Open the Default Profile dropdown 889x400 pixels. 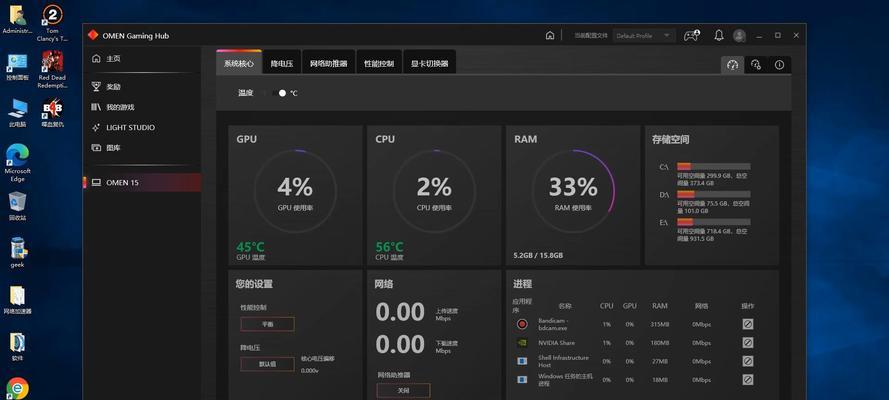tap(644, 36)
